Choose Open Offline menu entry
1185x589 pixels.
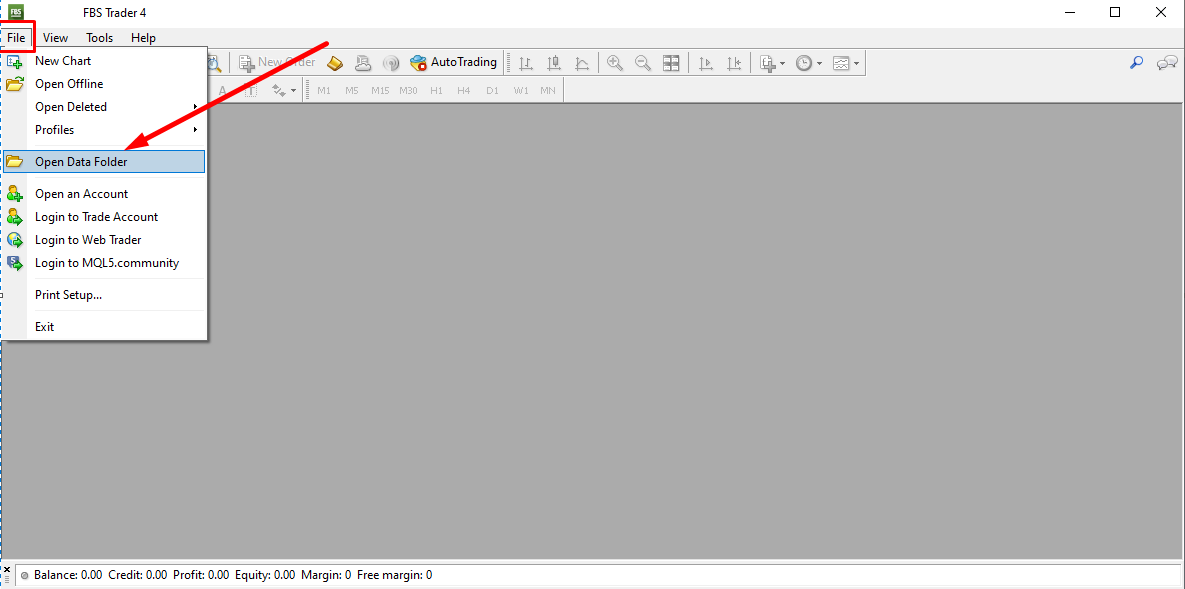click(x=104, y=84)
